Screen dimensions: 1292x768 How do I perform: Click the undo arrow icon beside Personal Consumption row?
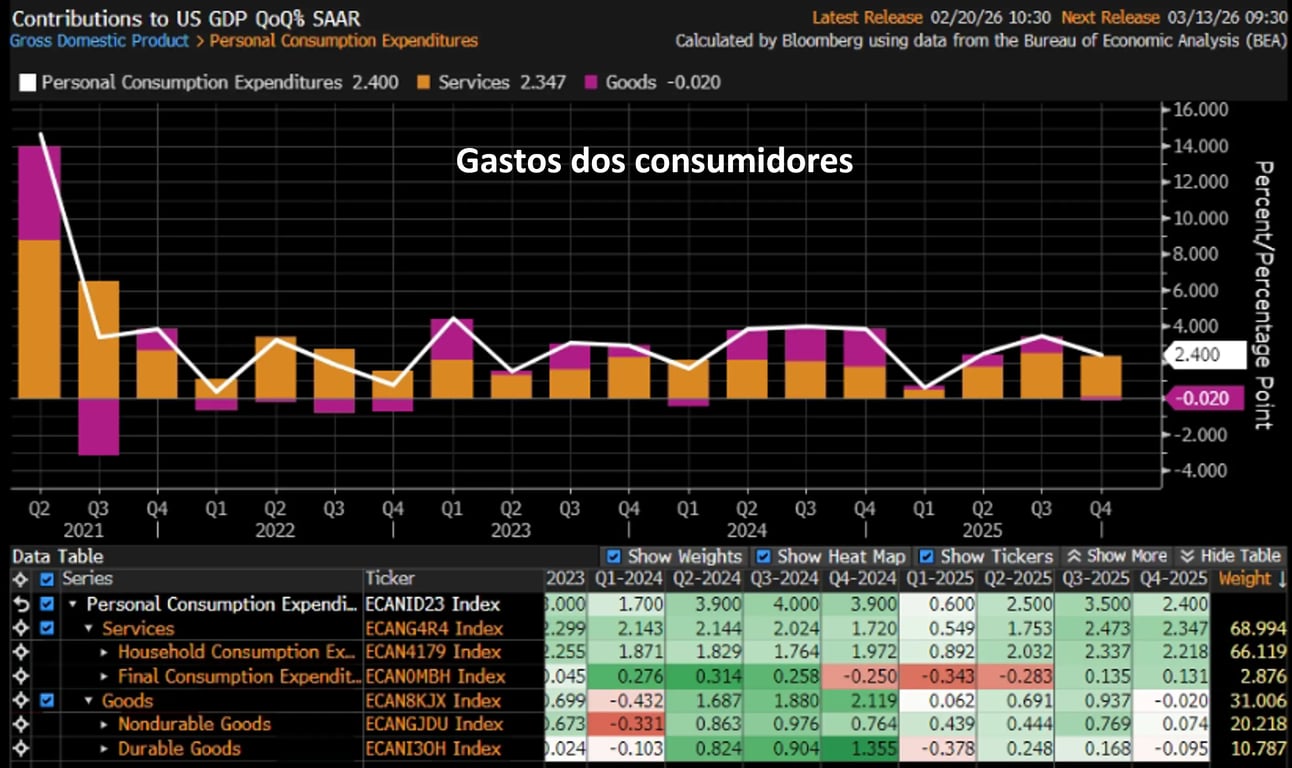pyautogui.click(x=19, y=604)
